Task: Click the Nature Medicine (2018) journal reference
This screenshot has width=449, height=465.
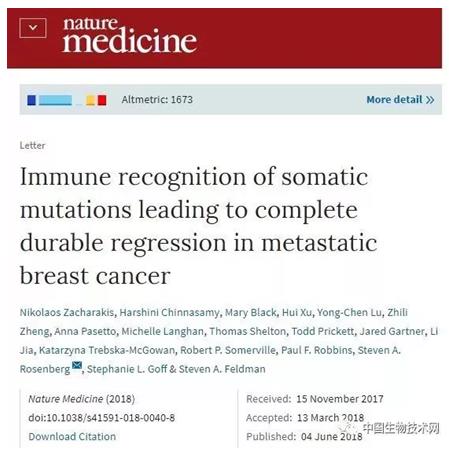Action: click(82, 399)
